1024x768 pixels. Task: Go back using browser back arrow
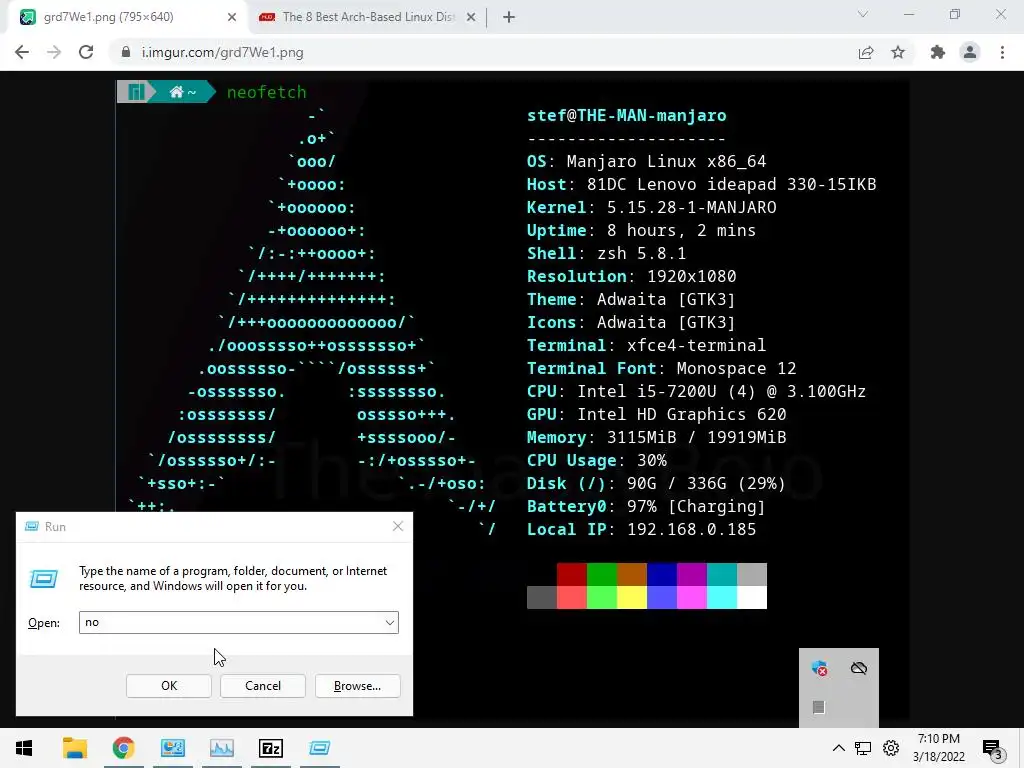coord(22,52)
